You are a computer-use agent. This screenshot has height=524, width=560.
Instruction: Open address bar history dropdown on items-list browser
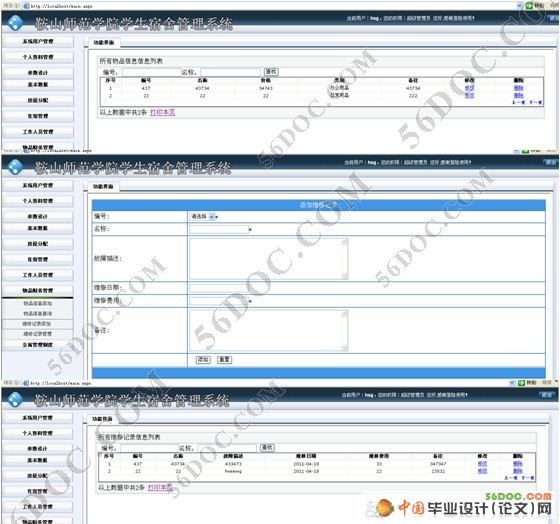pyautogui.click(x=519, y=5)
